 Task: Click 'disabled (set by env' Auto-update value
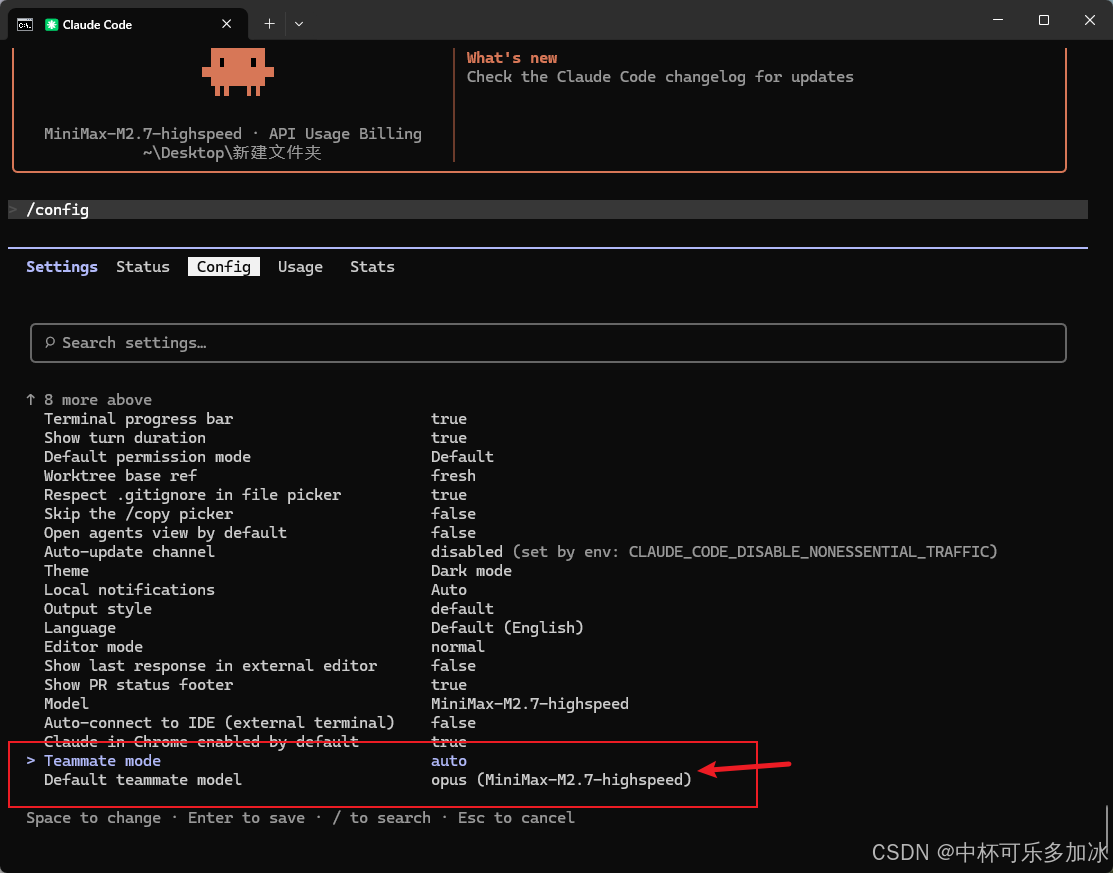714,551
